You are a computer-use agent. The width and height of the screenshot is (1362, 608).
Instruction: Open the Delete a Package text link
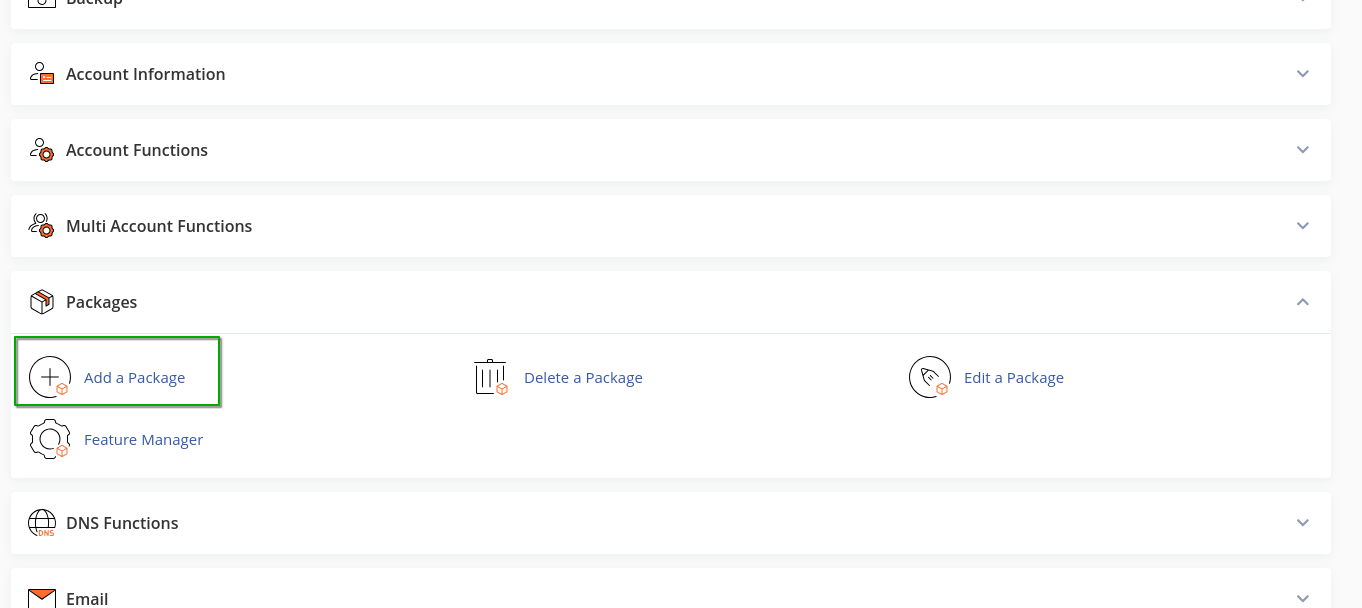[583, 378]
